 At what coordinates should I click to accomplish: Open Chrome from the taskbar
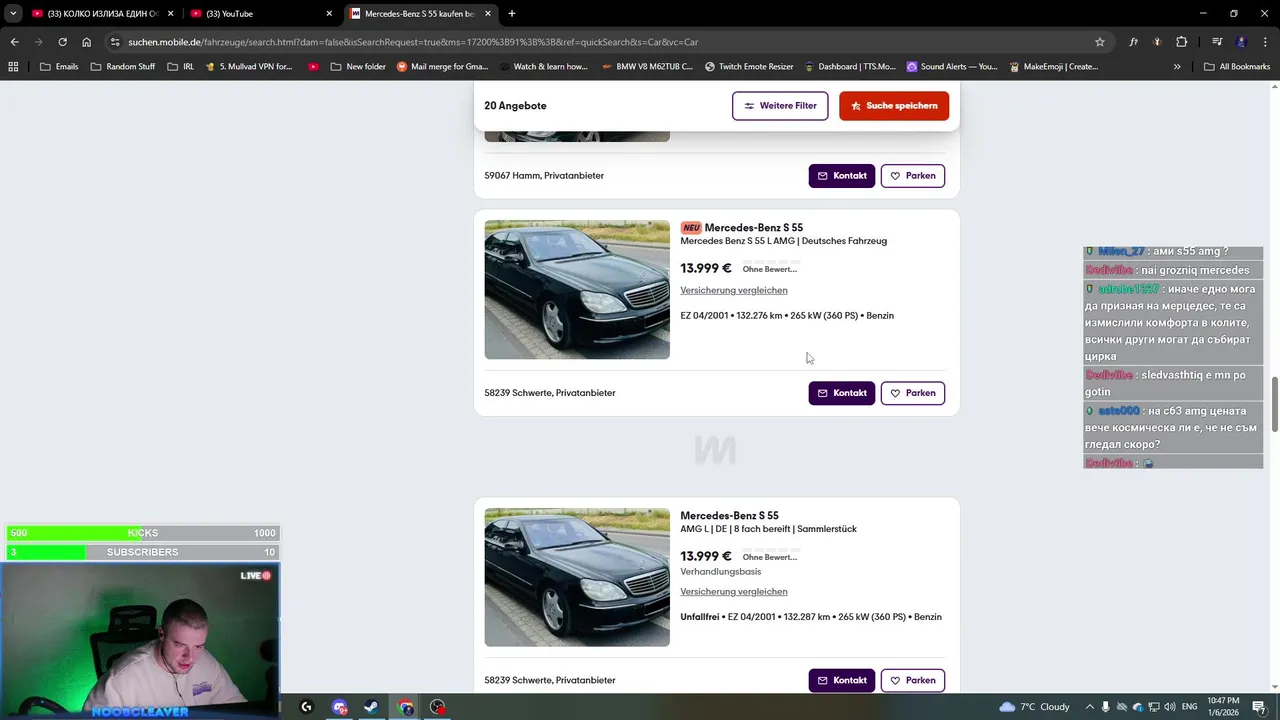(x=406, y=707)
